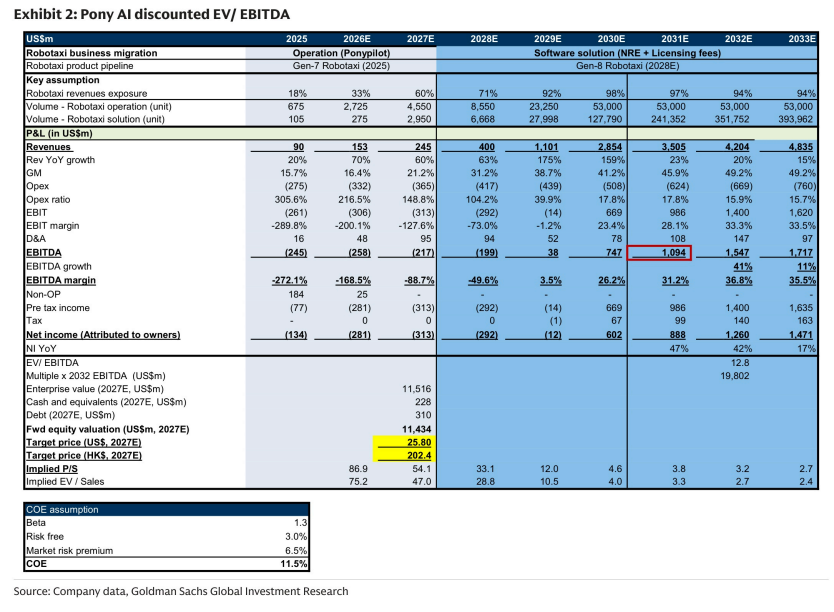834x612 pixels.
Task: Select the implied EV / Sales value '75.2'
Action: pyautogui.click(x=358, y=481)
